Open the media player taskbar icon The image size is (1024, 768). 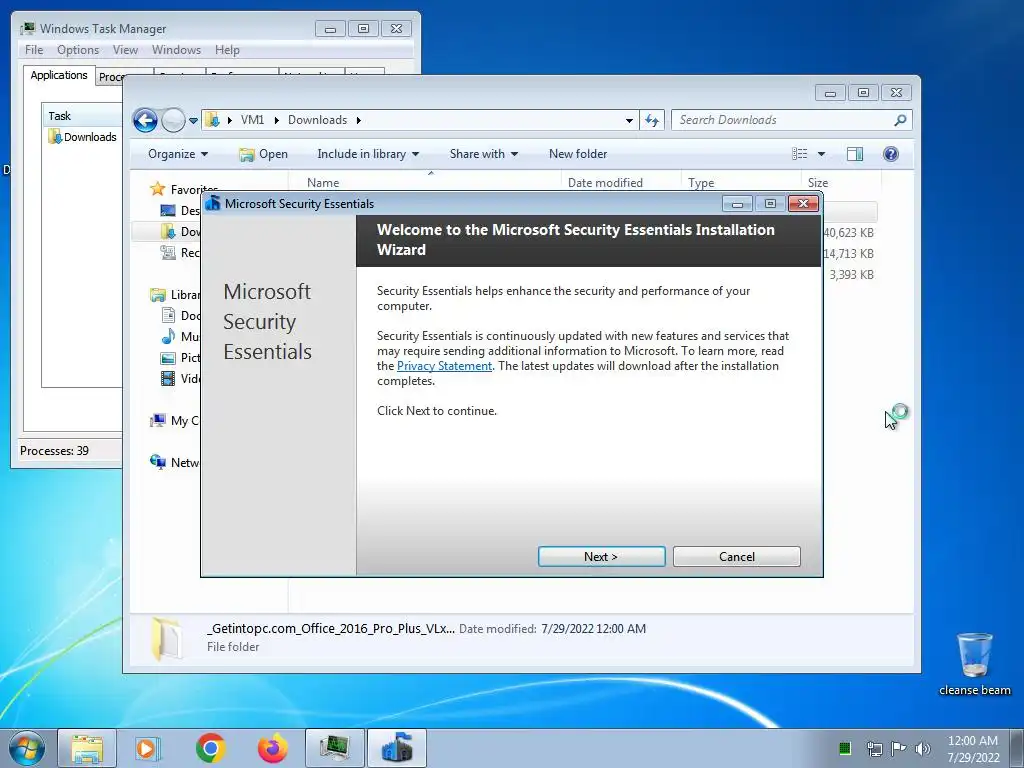coord(148,748)
